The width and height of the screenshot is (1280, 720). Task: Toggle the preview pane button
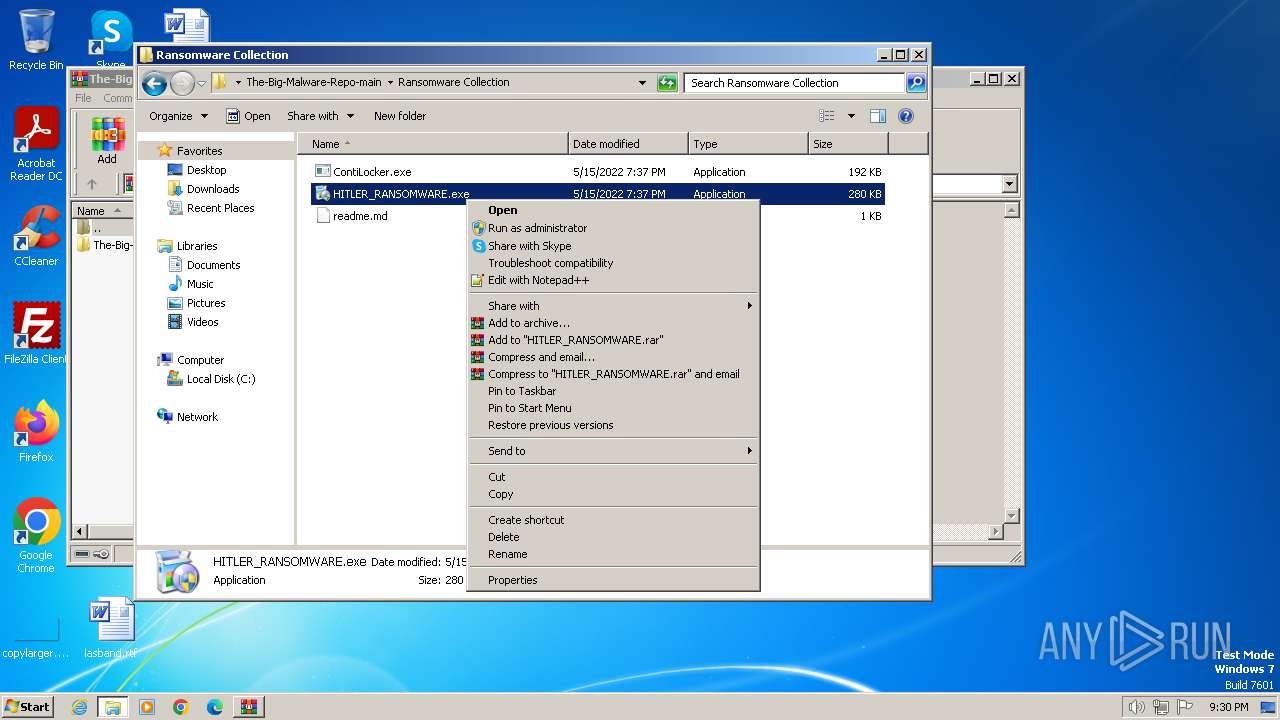coord(877,116)
